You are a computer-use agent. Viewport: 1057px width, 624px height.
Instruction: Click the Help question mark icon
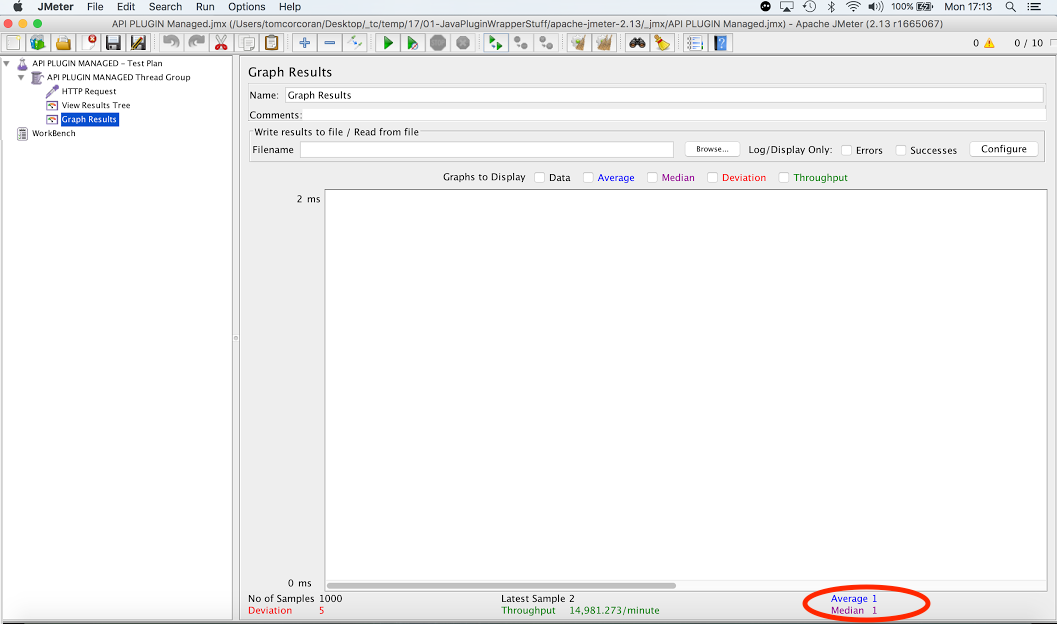[720, 43]
